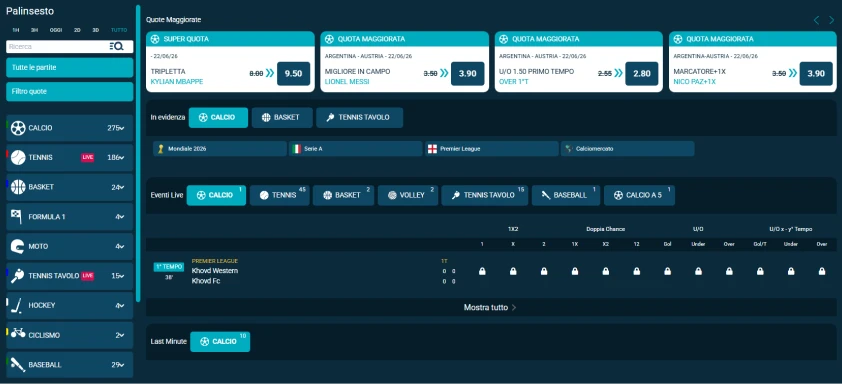Open the Last Minute Calcio button

coord(220,342)
